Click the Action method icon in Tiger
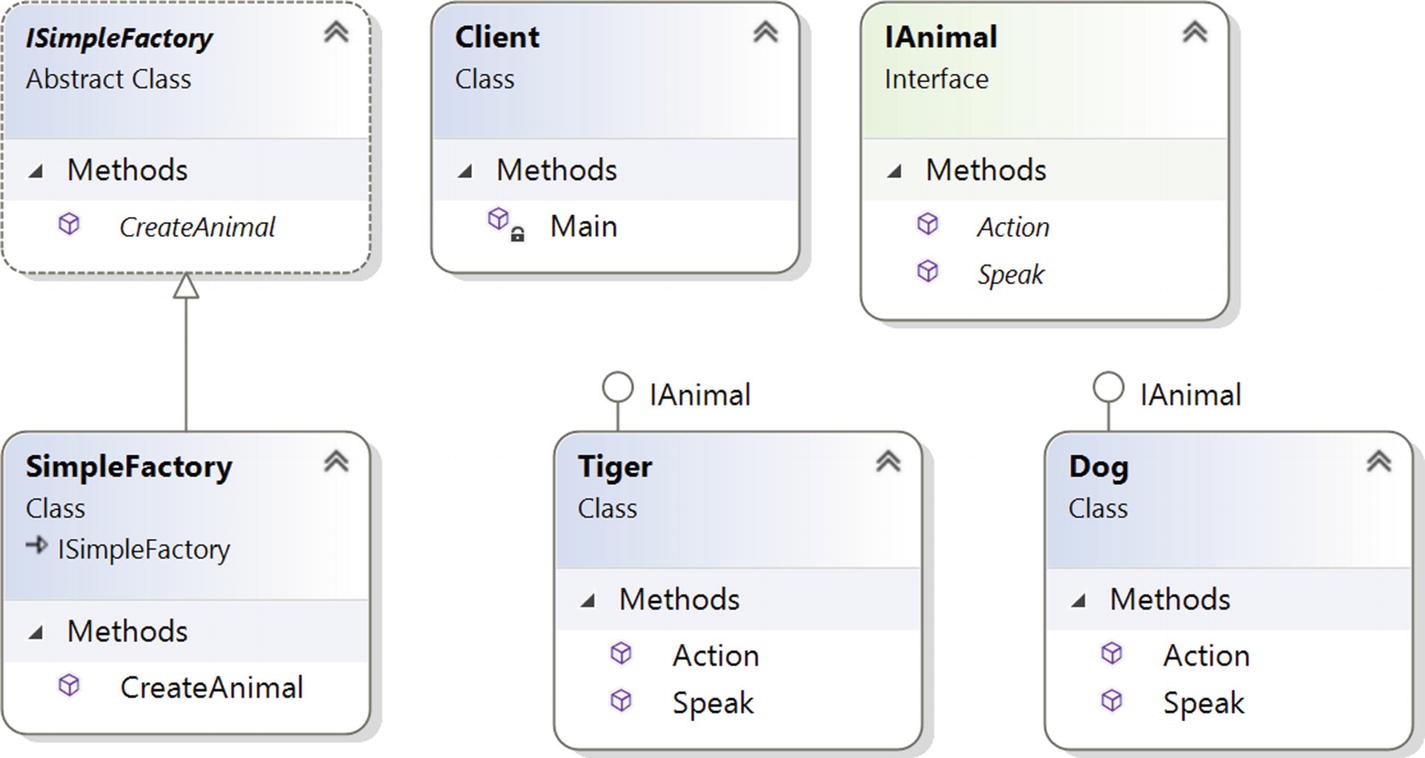The width and height of the screenshot is (1425, 758). click(x=621, y=654)
